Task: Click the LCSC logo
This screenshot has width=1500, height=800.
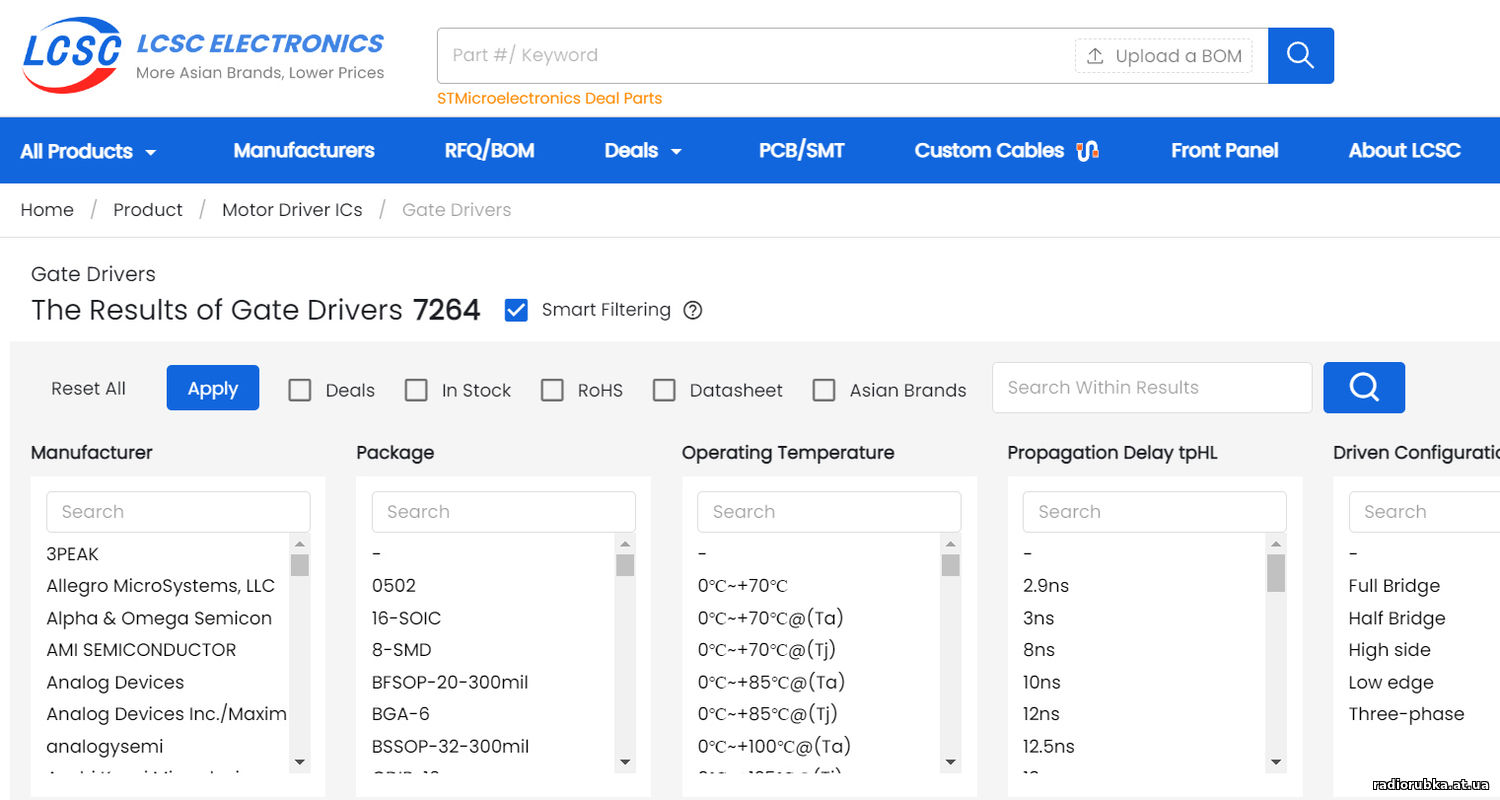Action: 72,55
